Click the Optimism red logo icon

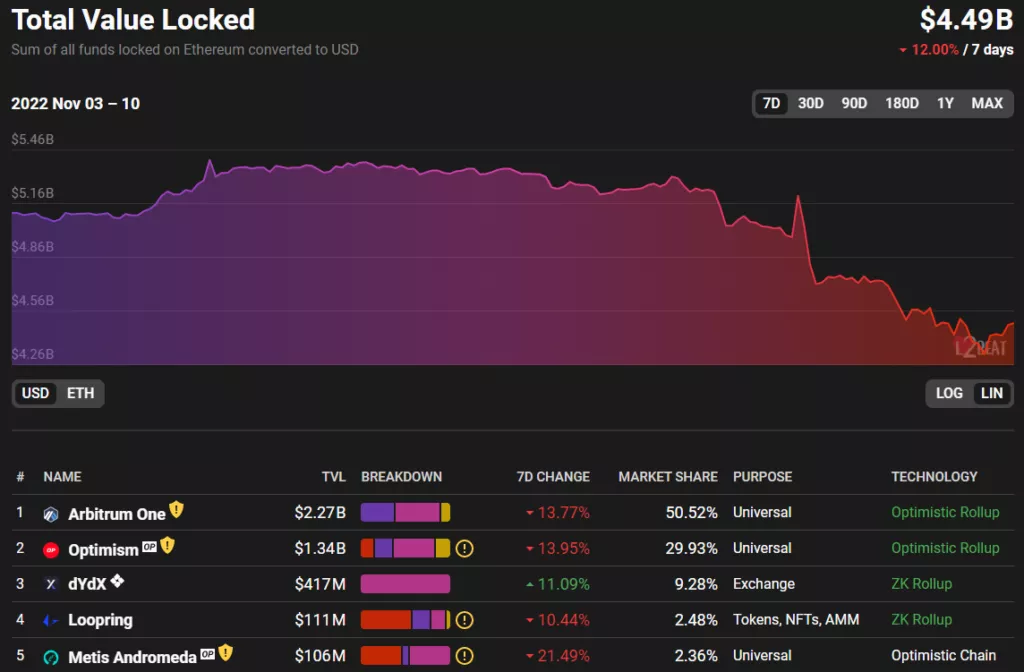51,550
